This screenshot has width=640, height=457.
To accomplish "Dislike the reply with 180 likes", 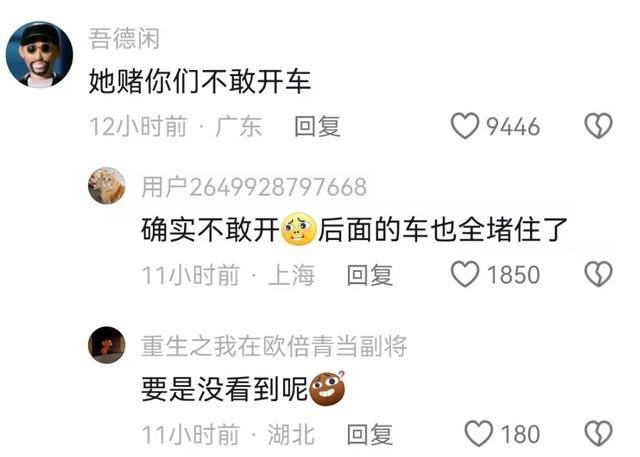I will (598, 433).
